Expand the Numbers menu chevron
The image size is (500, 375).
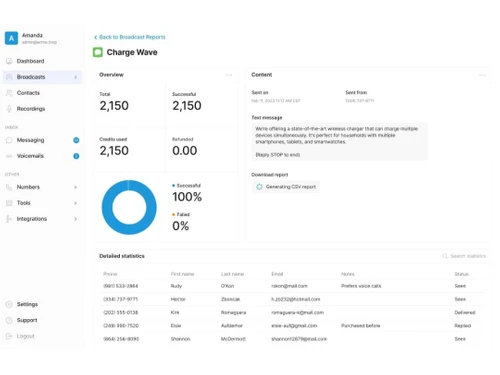click(x=75, y=187)
